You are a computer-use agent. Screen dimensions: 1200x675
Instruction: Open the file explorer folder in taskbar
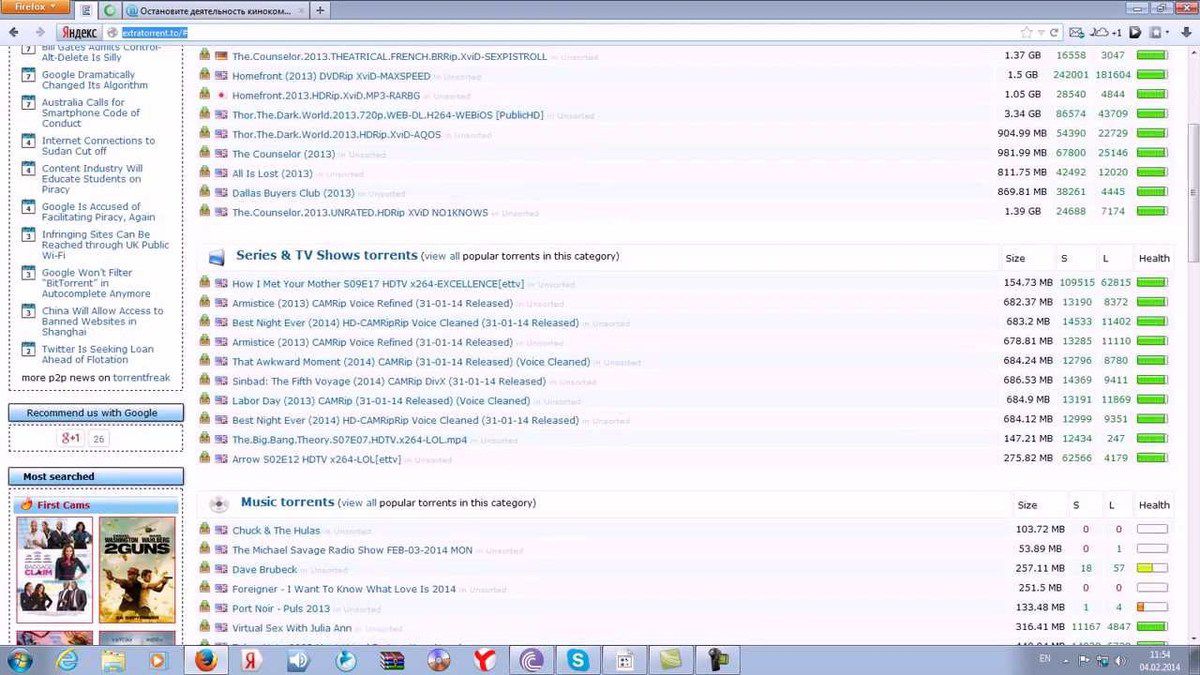tap(113, 660)
